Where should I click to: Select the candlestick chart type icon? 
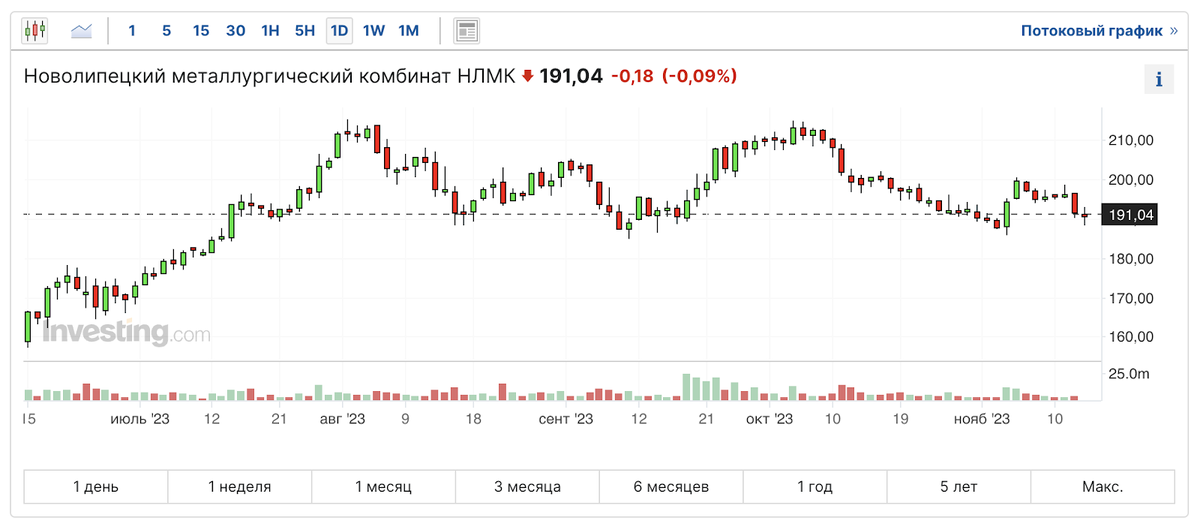click(x=35, y=30)
